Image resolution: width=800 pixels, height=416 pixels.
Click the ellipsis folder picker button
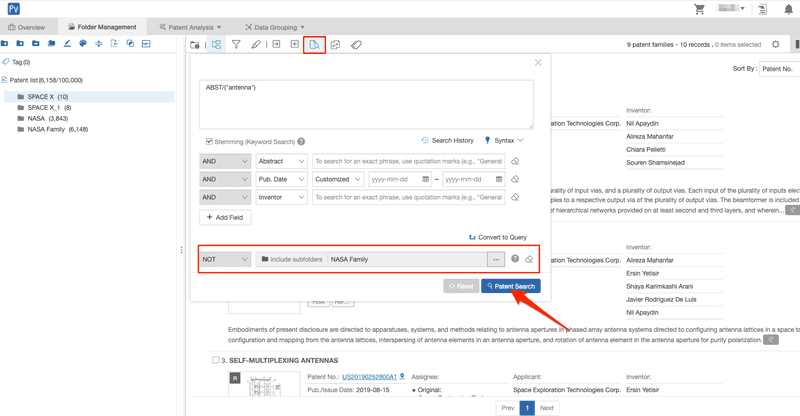(496, 259)
